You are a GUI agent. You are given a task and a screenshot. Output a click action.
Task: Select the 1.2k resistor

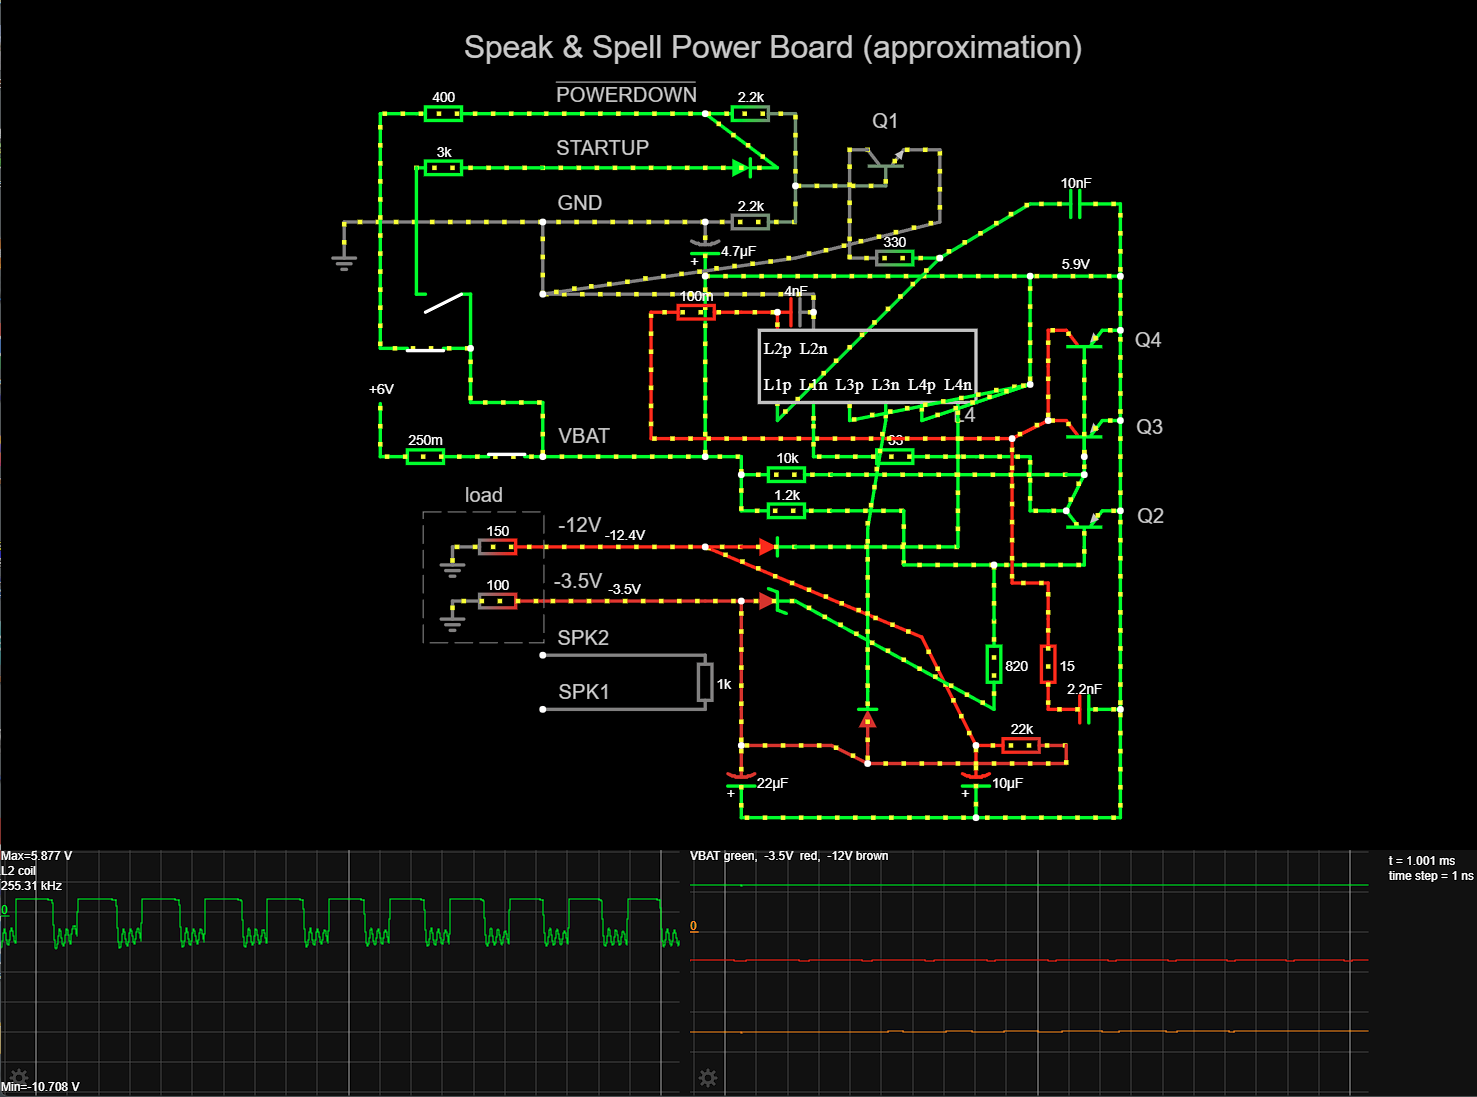point(786,511)
